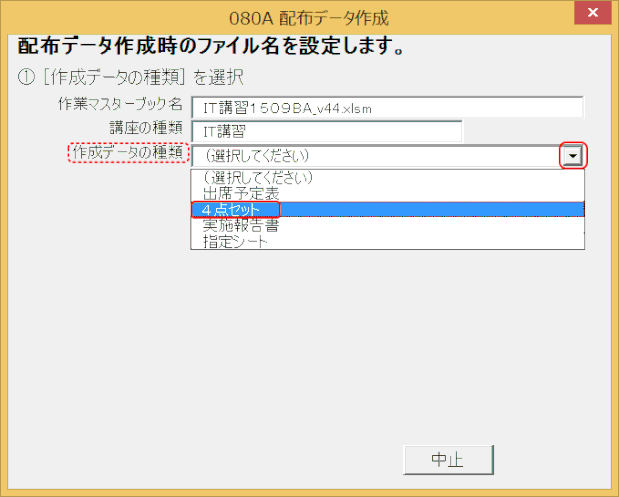The height and width of the screenshot is (497, 619).
Task: Open the 作成データの種類 dropdown arrow
Action: [x=573, y=156]
